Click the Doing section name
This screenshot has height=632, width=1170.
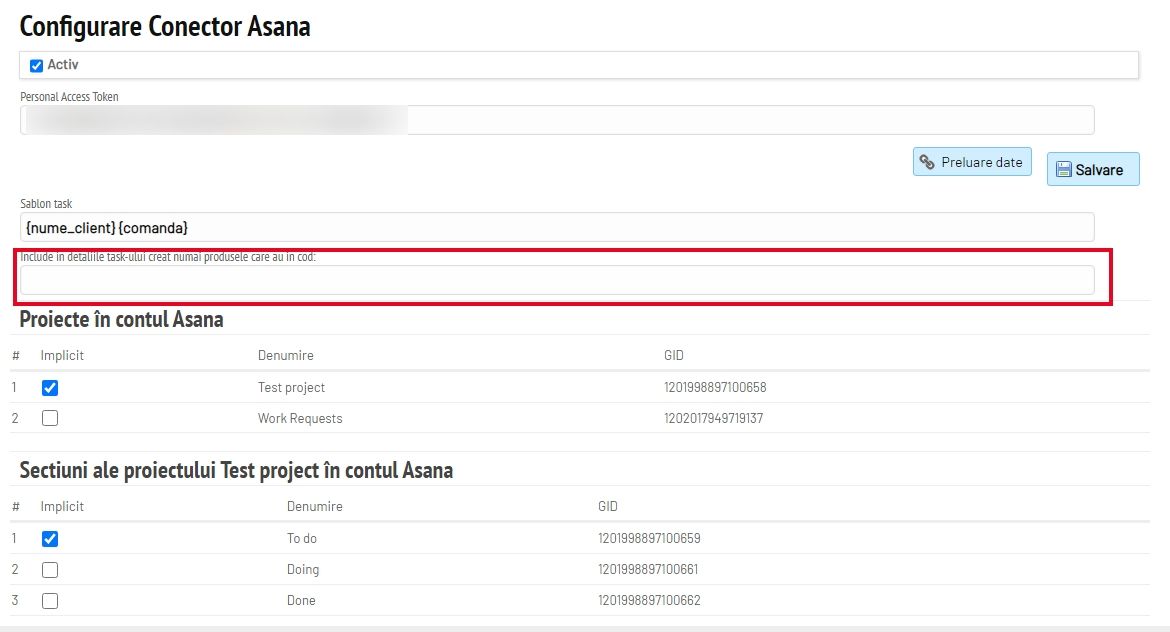click(303, 569)
